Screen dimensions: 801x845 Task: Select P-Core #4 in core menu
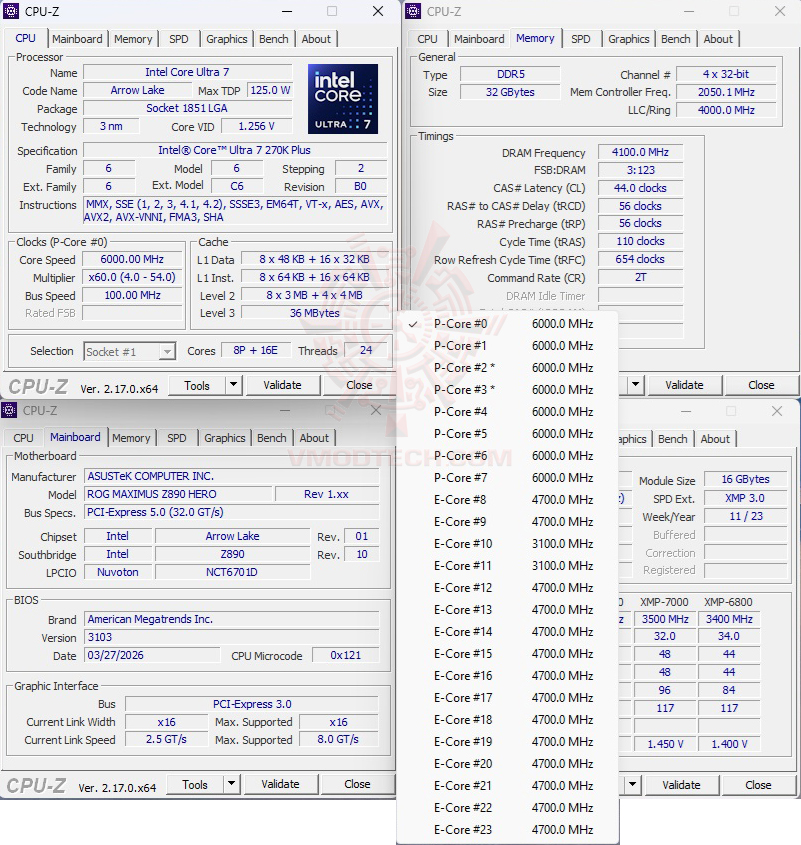[507, 412]
